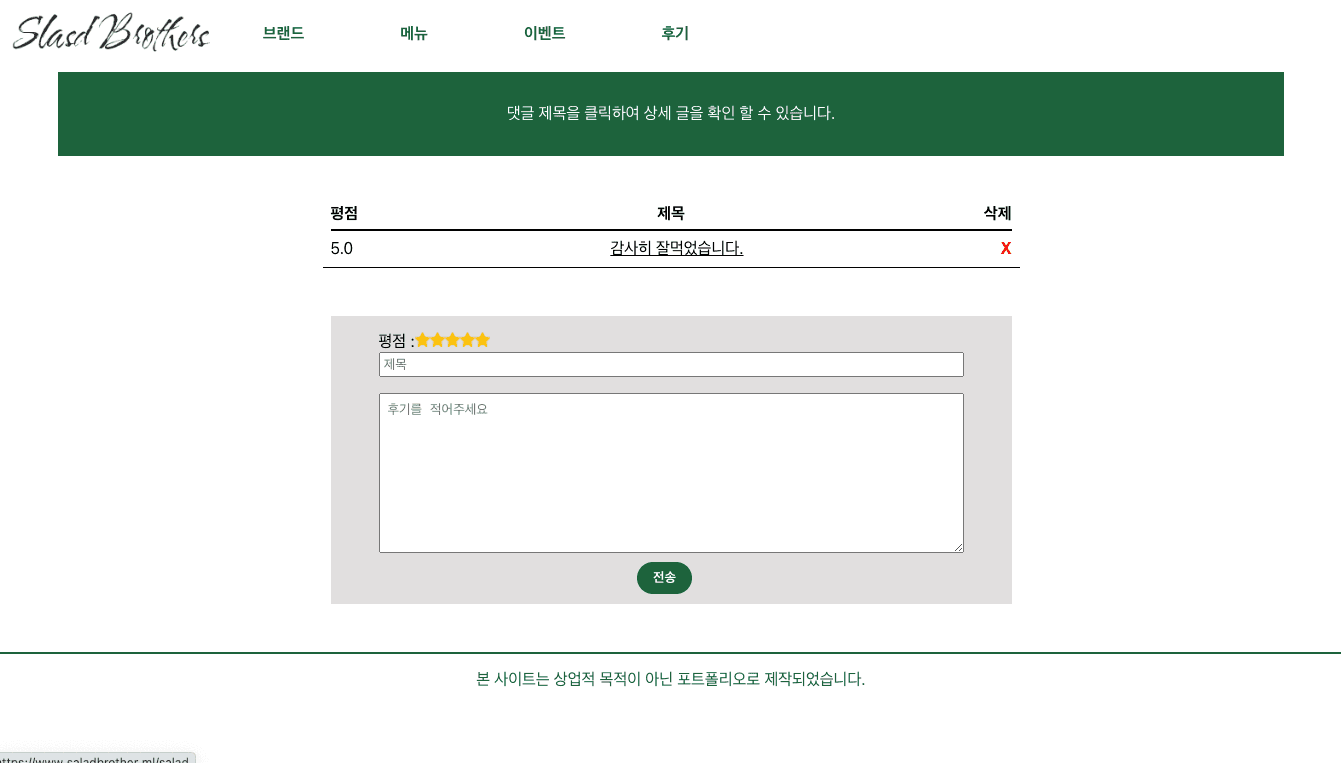Open the review 감사히 잘먹었습니다
This screenshot has height=763, width=1341.
pyautogui.click(x=676, y=248)
